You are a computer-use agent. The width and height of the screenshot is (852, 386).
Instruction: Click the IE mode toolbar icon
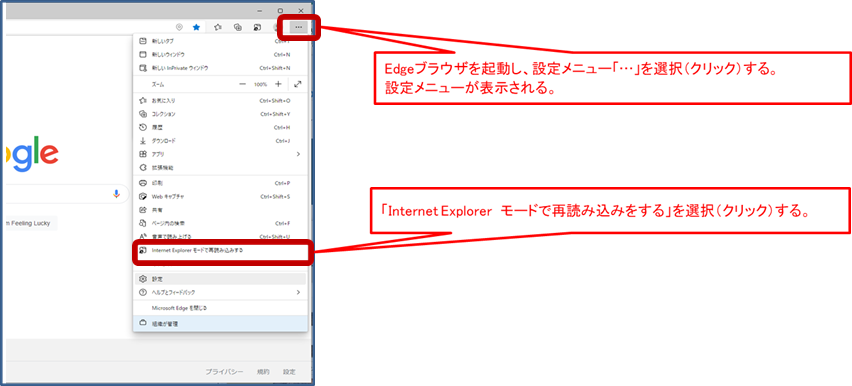[x=258, y=27]
